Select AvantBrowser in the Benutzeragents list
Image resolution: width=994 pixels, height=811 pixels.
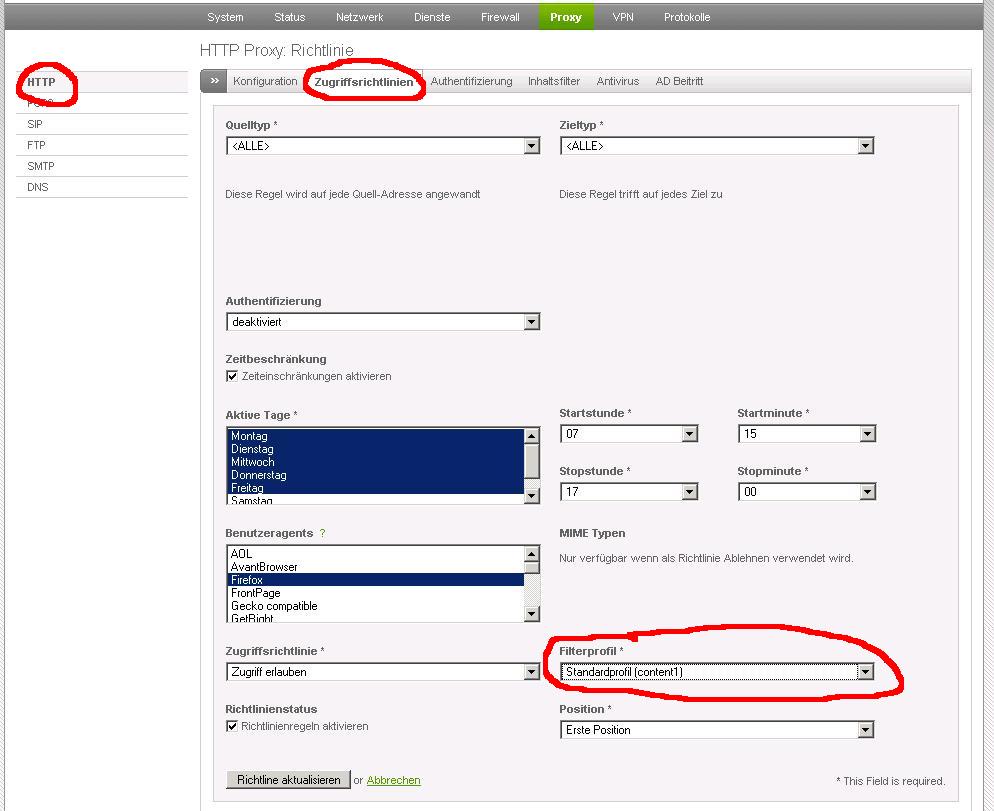(264, 567)
